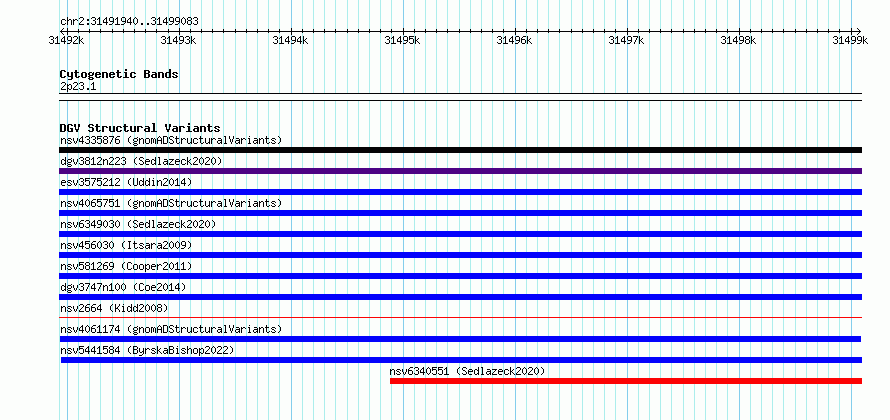Open the nsv4335876 gnomAD variant label
The image size is (890, 420).
[171, 140]
